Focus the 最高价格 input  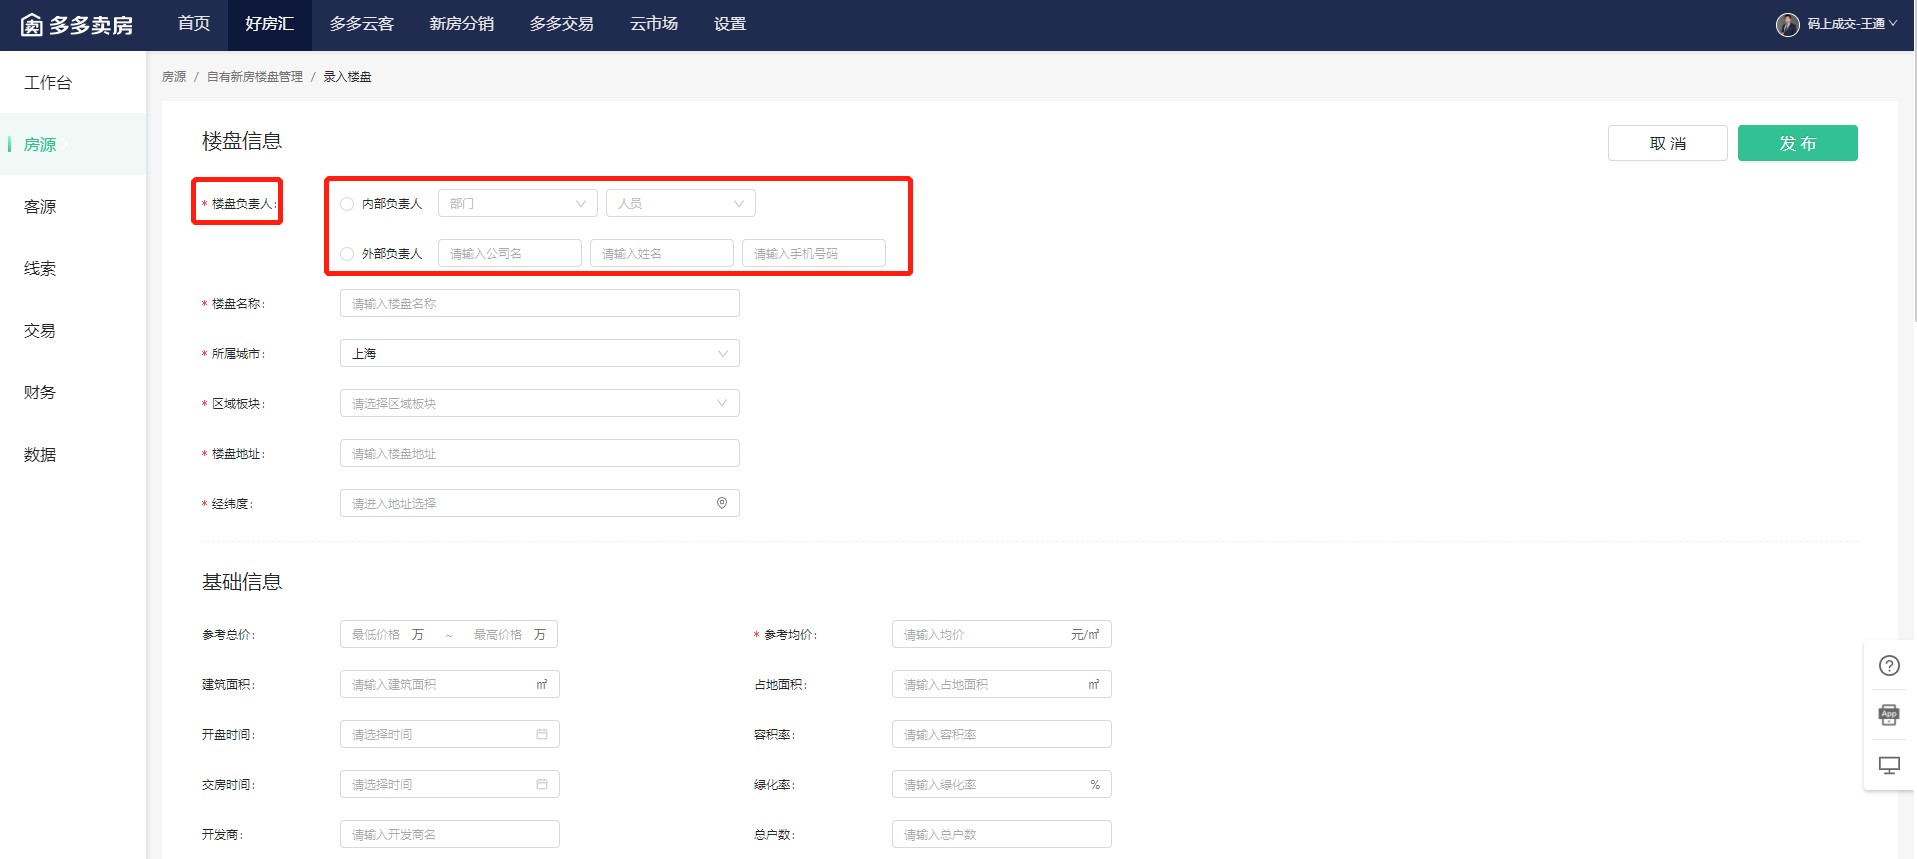[x=500, y=634]
